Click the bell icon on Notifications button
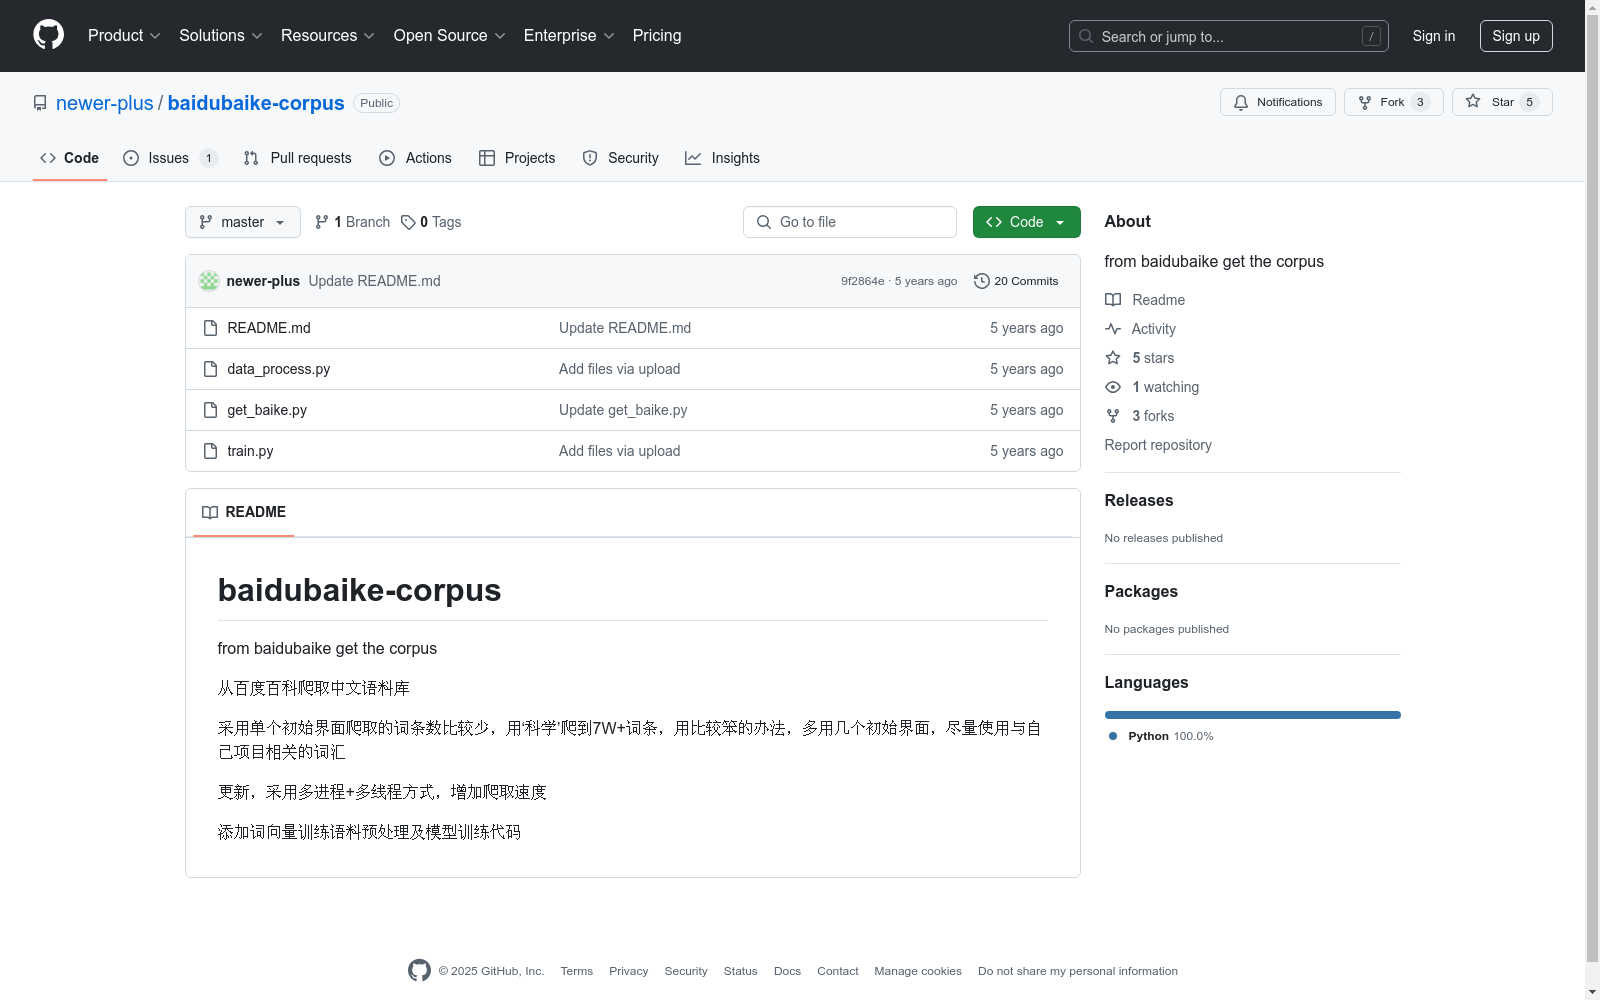 (x=1241, y=102)
